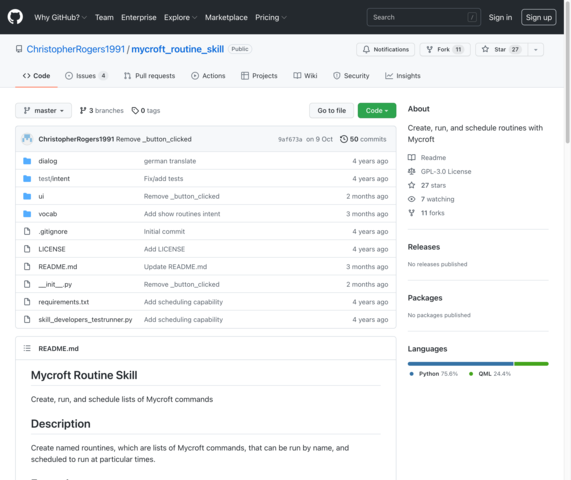Click the slash shortcut icon in search box
The image size is (571, 480).
(472, 17)
